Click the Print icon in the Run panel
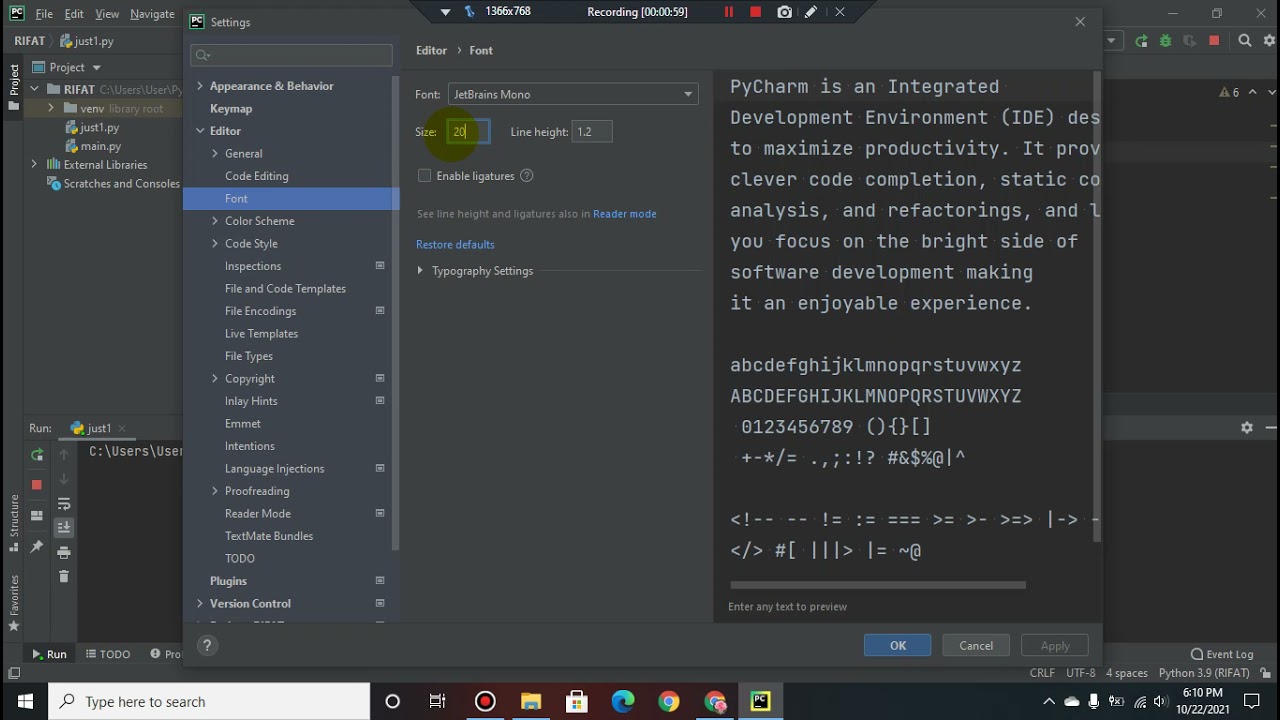Screen dimensions: 1280x720 pos(64,552)
